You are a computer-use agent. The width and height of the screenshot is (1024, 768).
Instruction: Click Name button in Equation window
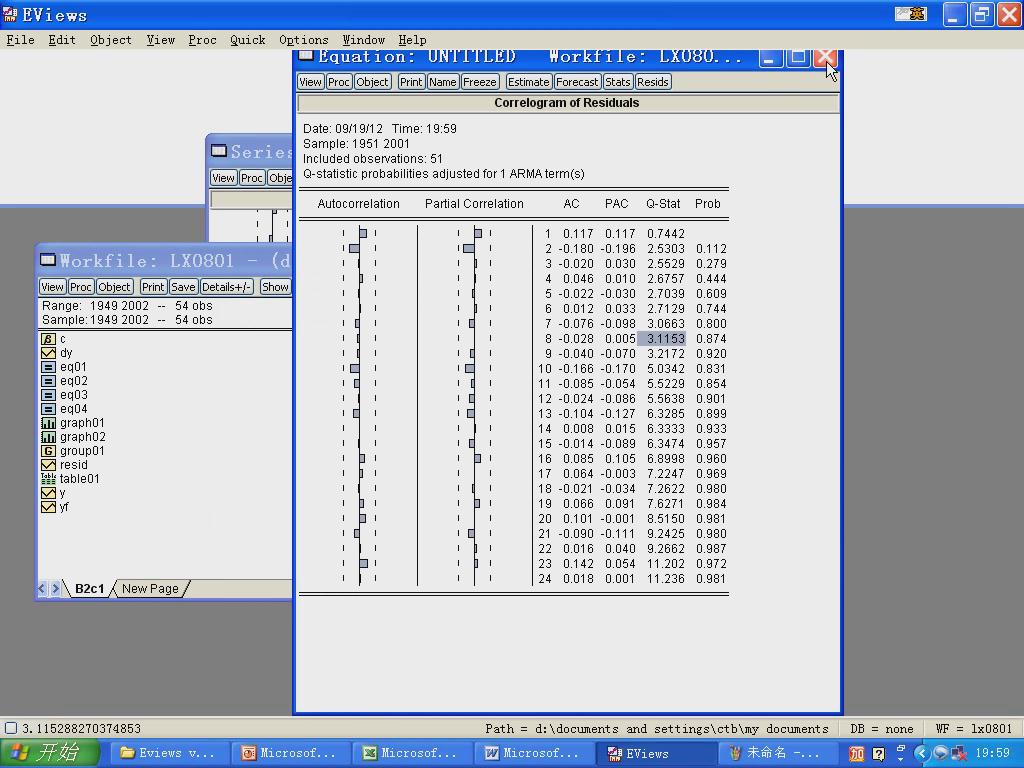pyautogui.click(x=442, y=82)
